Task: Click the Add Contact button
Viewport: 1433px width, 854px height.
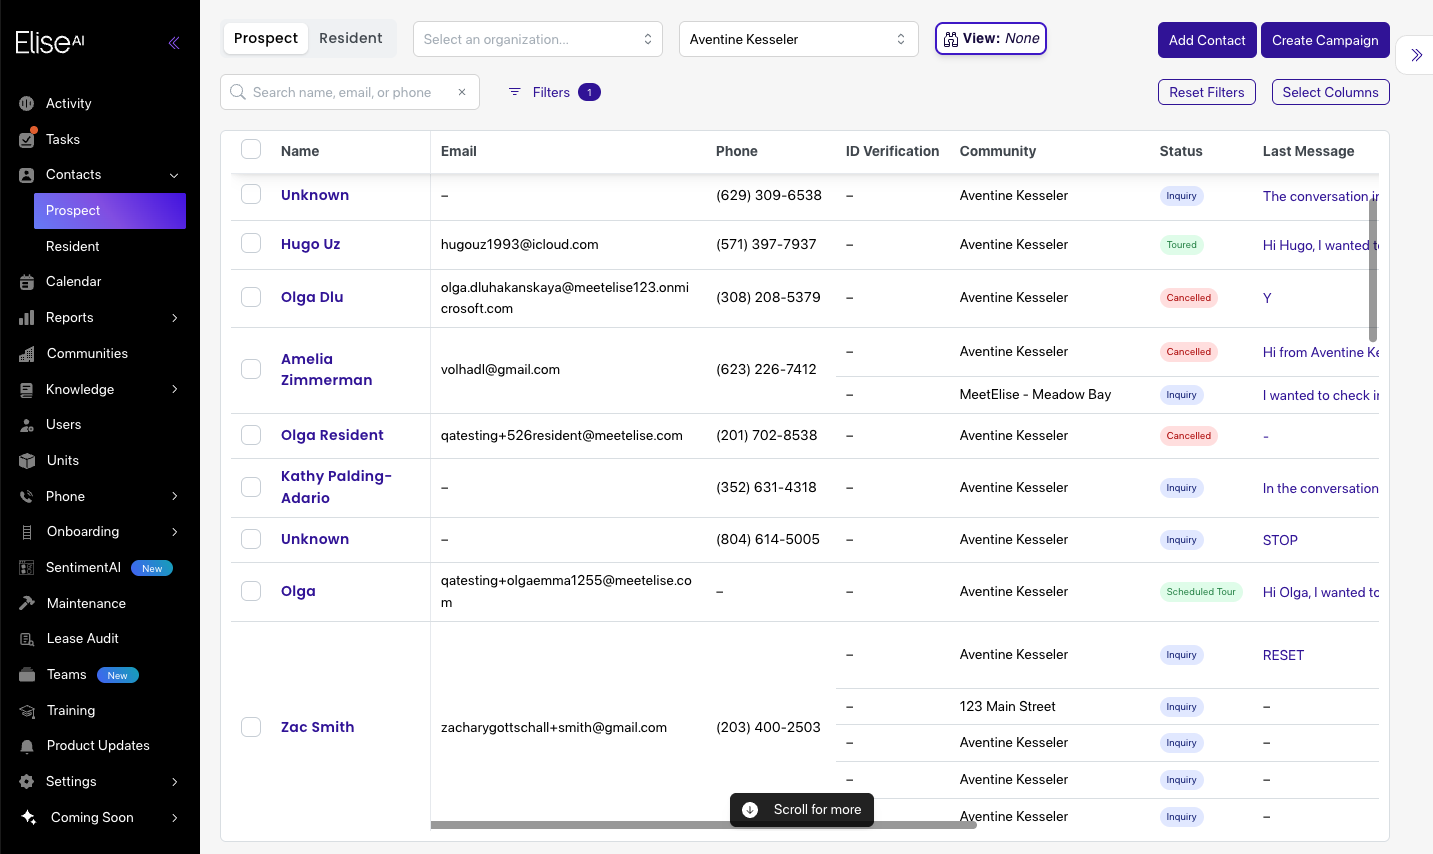Action: pos(1207,40)
